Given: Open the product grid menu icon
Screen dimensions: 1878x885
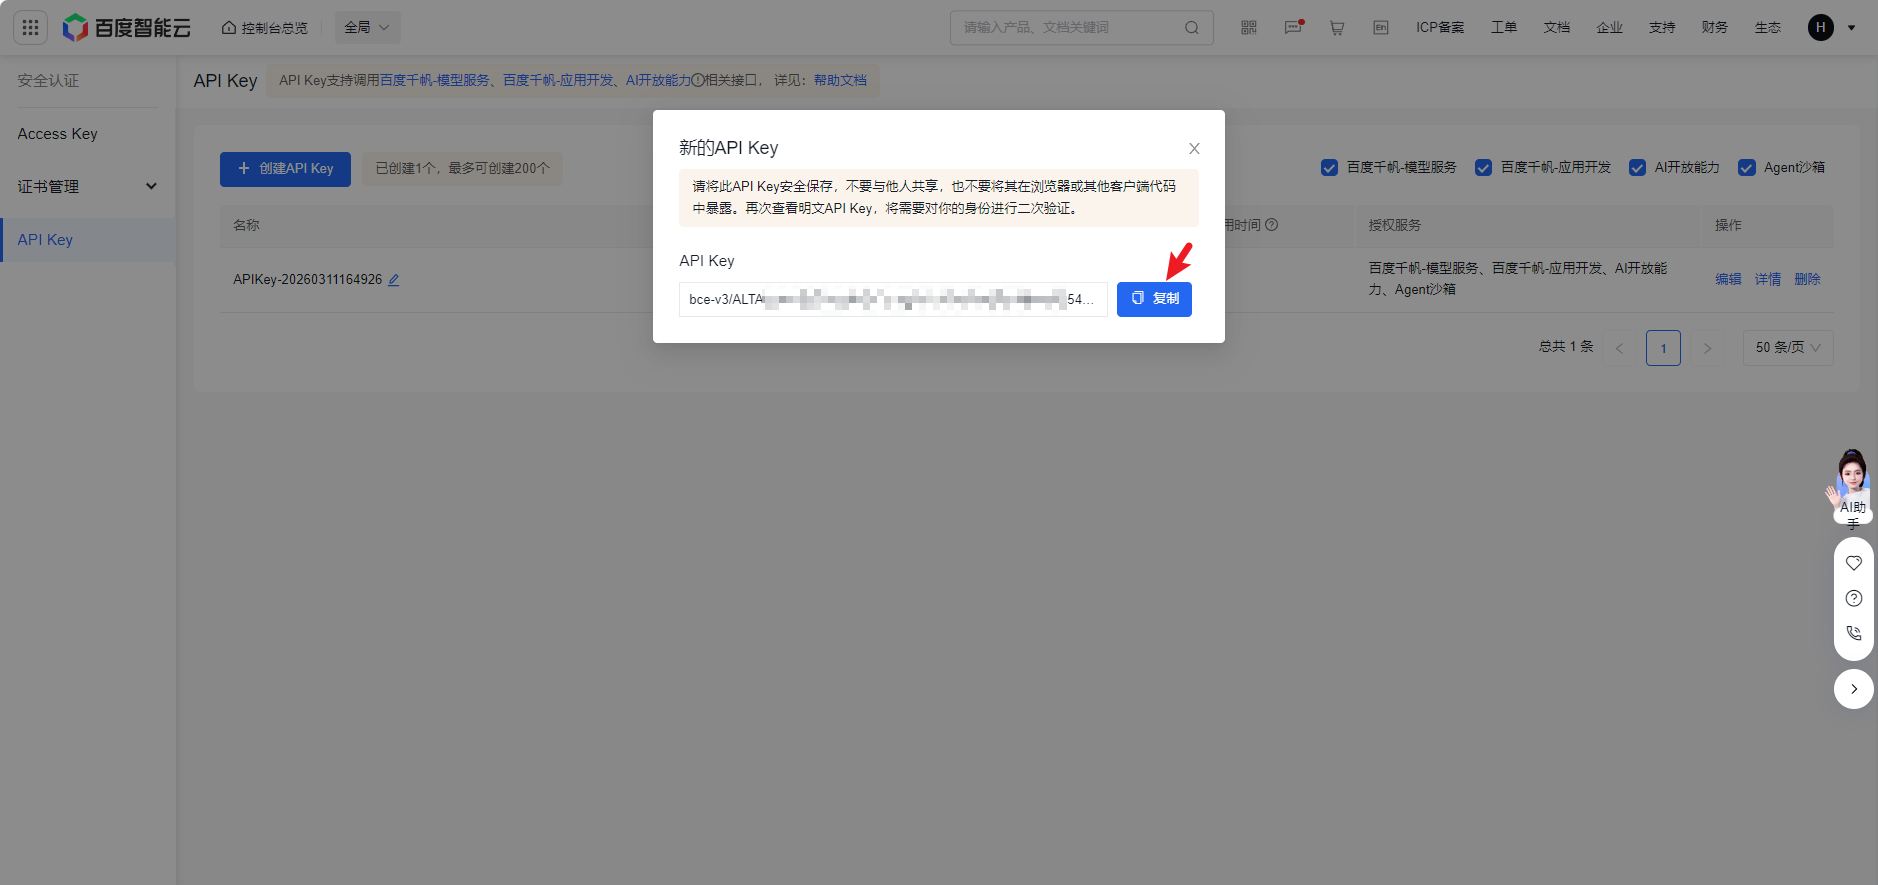Looking at the screenshot, I should coord(31,28).
